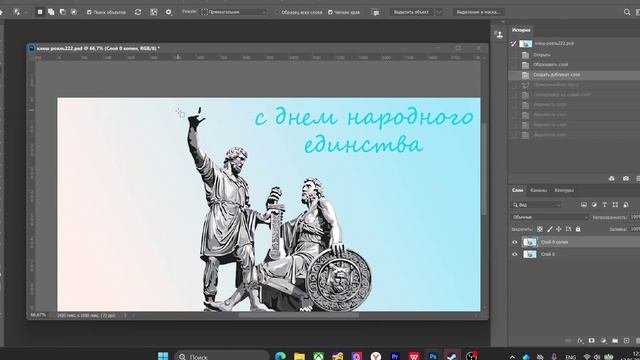
Task: Click the horizontal scrollbar of document window
Action: click(x=298, y=315)
